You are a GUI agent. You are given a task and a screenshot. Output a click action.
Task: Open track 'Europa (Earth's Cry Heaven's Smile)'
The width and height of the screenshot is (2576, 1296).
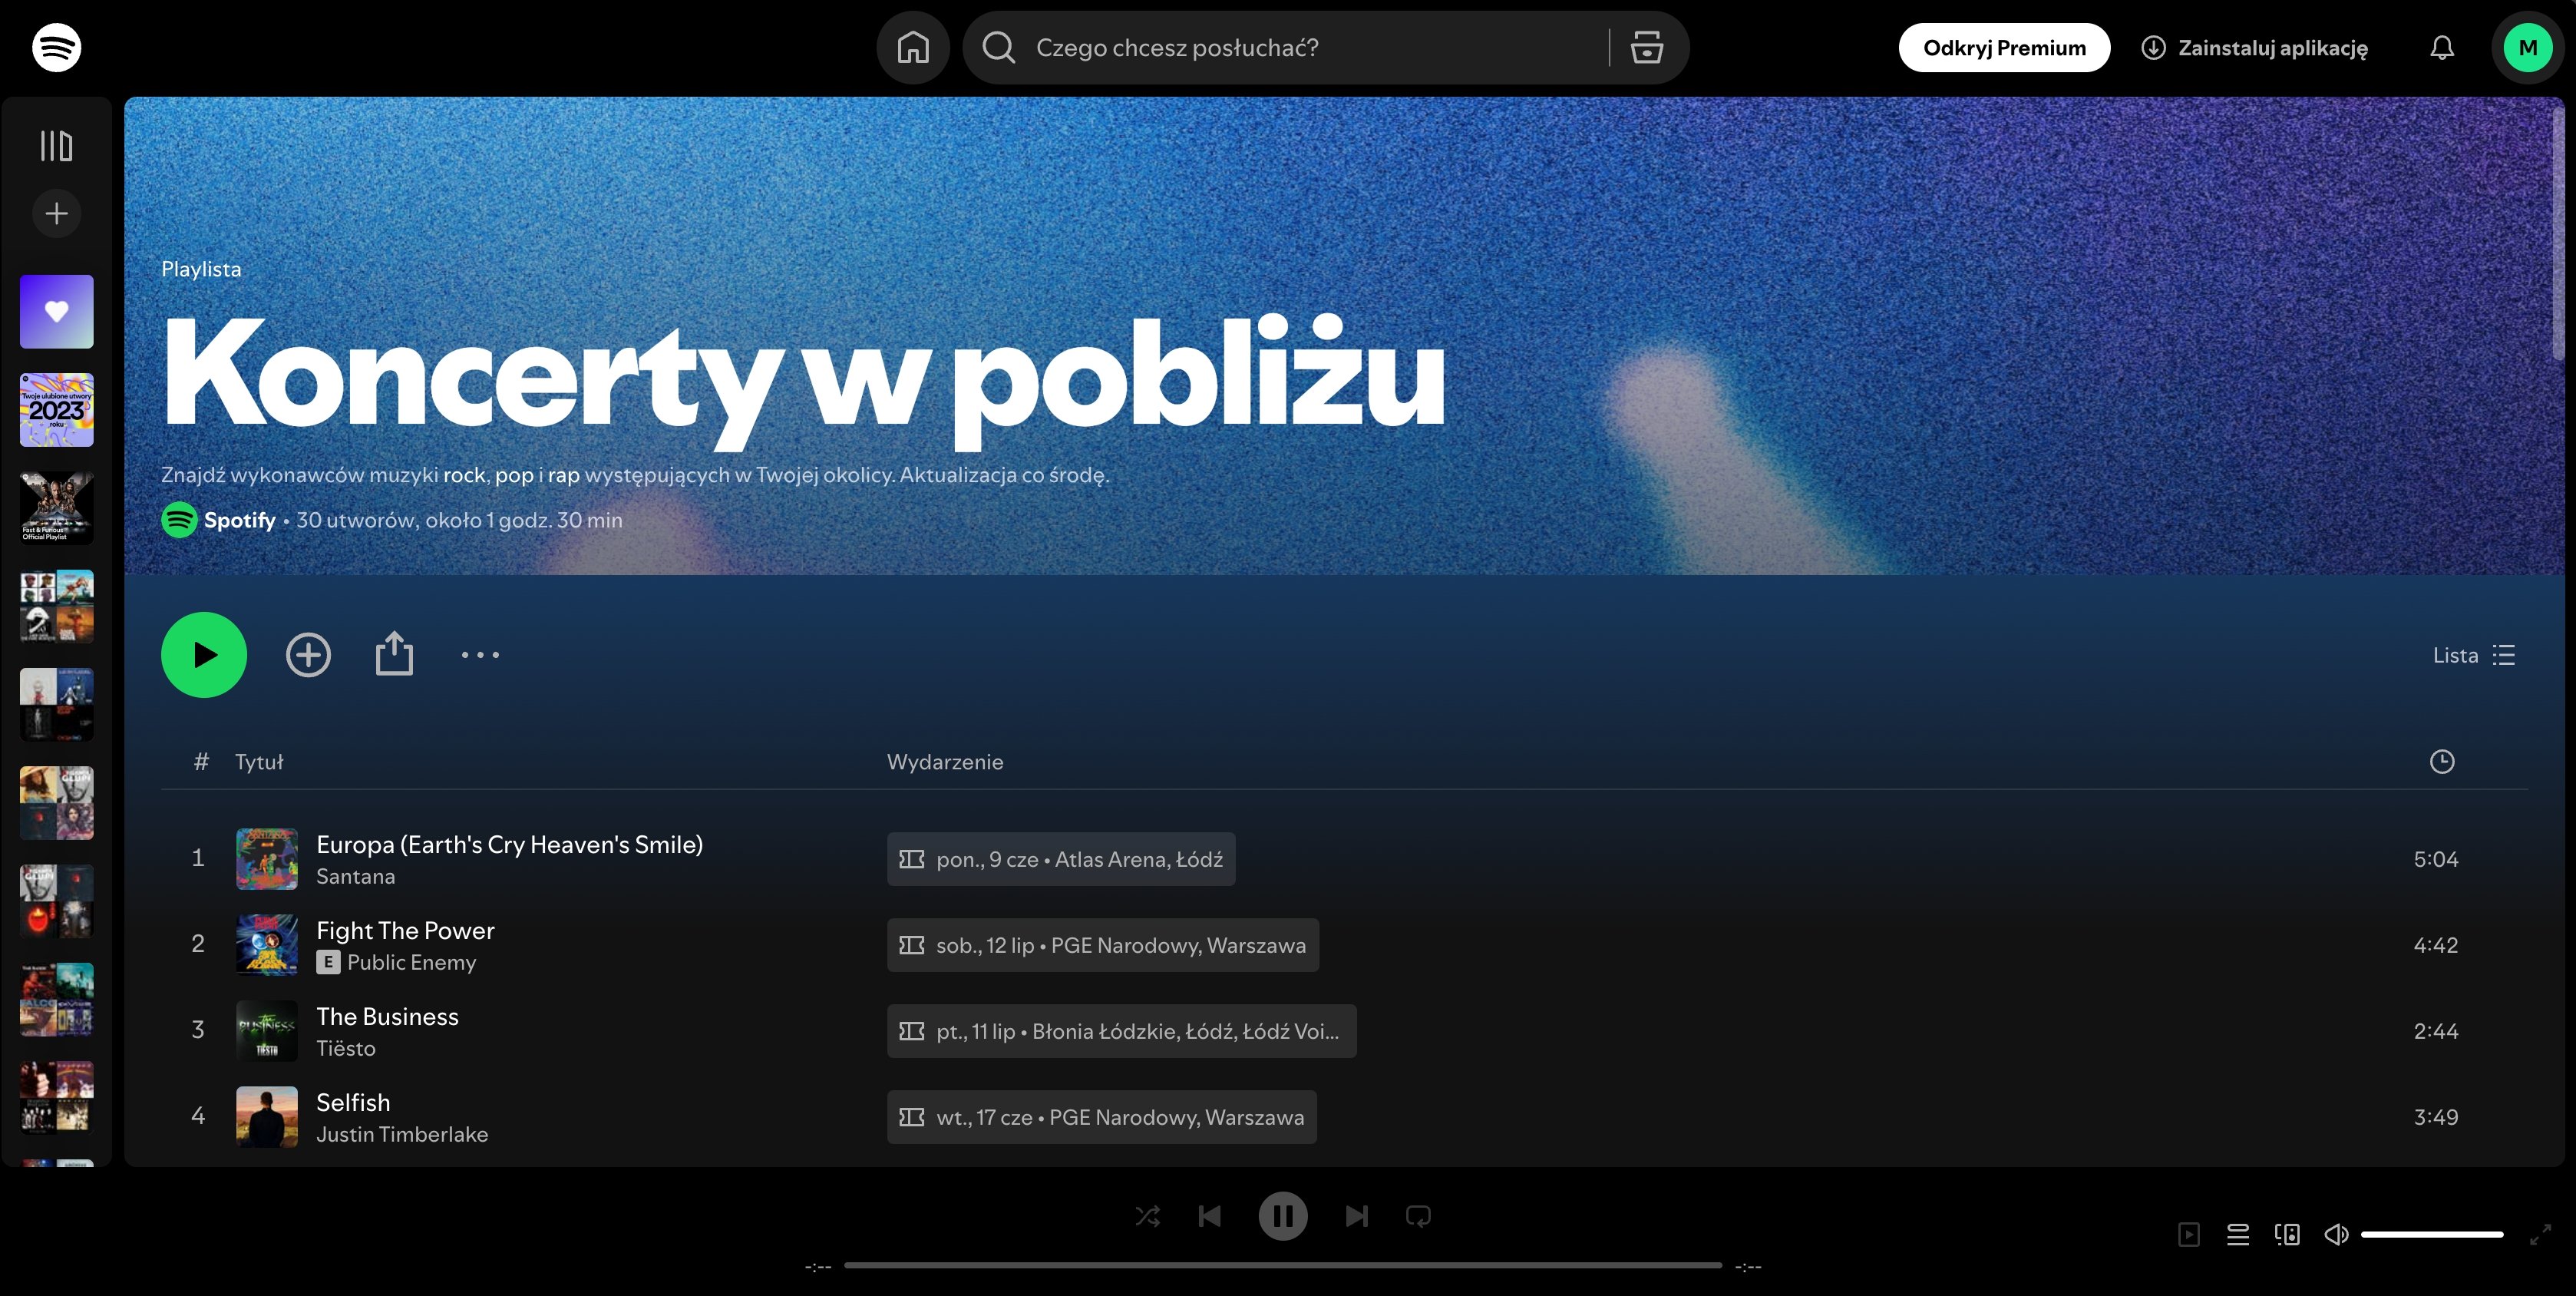[509, 844]
